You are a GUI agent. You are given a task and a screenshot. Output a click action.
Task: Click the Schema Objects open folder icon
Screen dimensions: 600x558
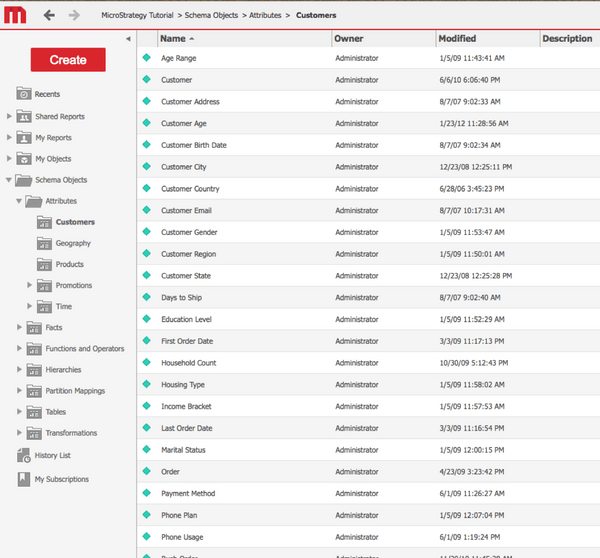point(23,180)
